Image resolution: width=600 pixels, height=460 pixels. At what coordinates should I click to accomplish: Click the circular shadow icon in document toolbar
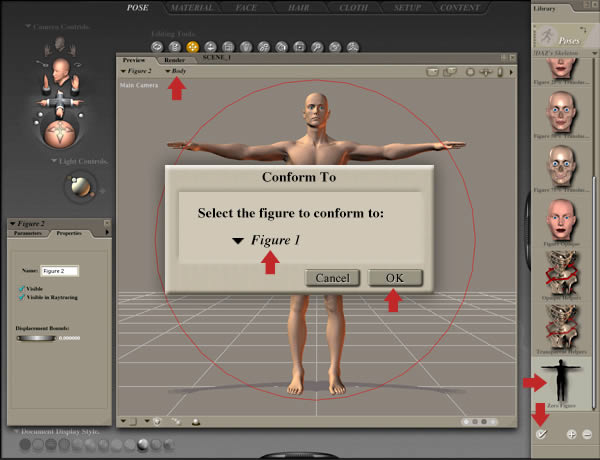[470, 72]
